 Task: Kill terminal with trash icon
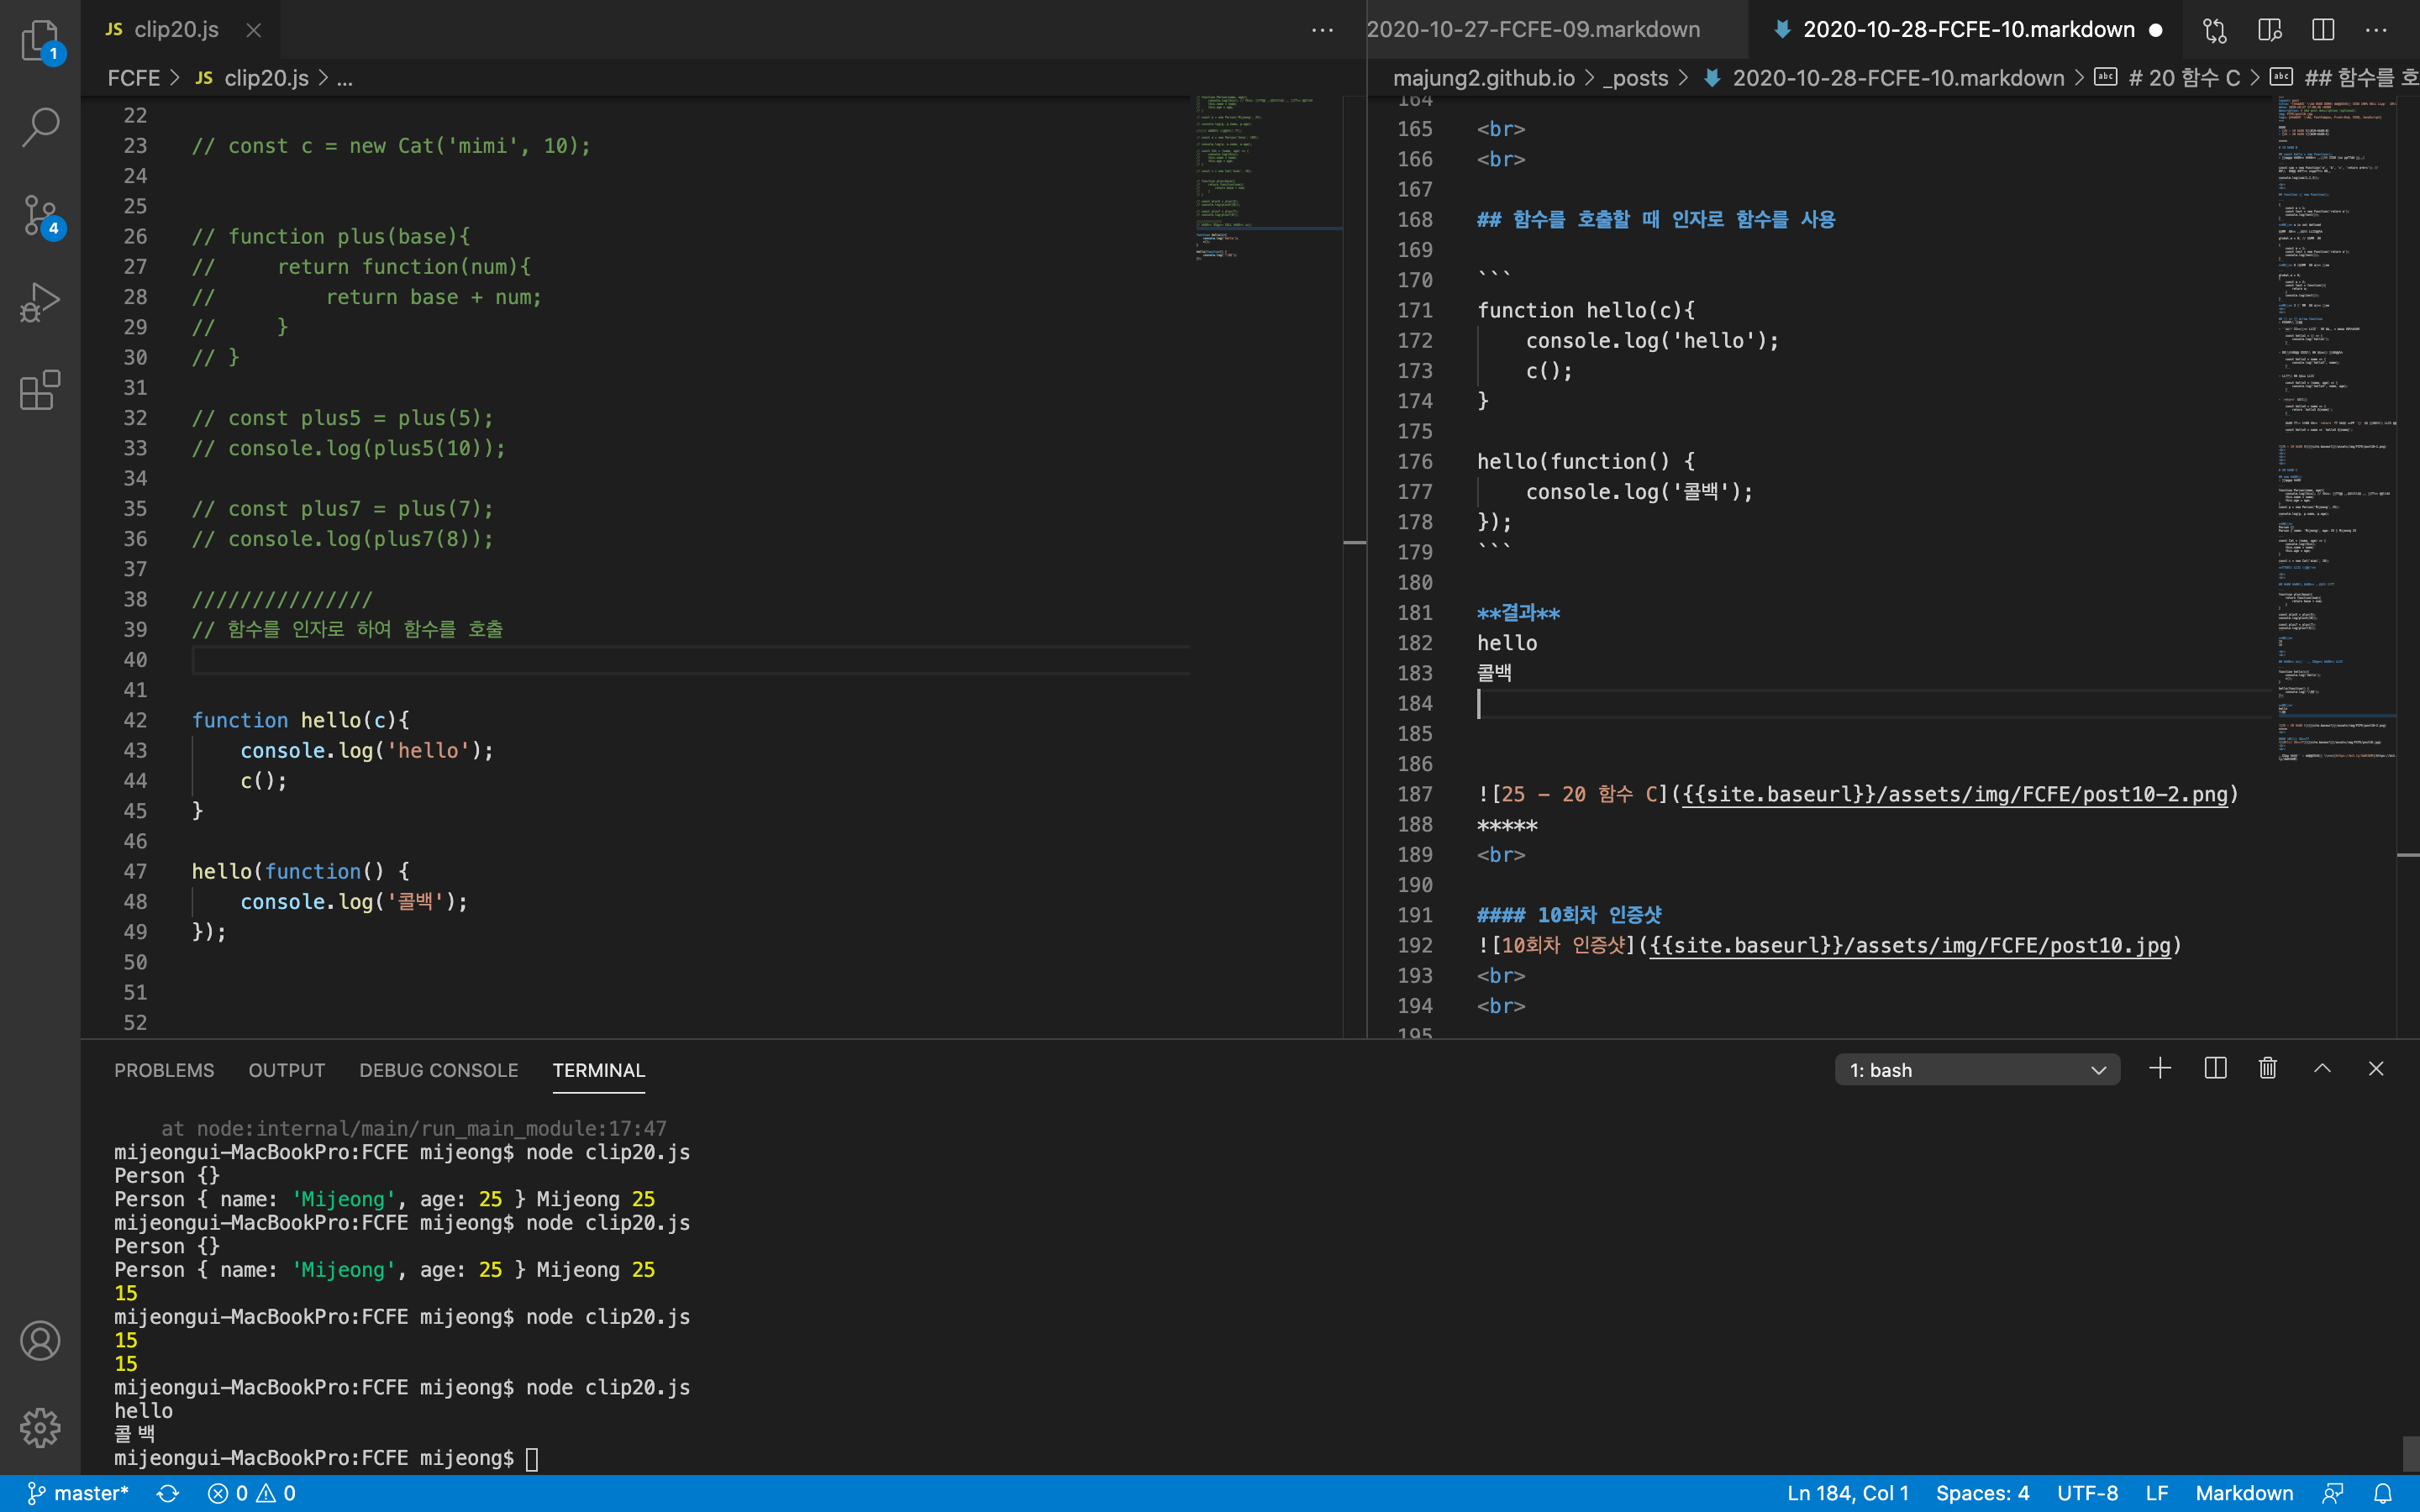pos(2268,1069)
